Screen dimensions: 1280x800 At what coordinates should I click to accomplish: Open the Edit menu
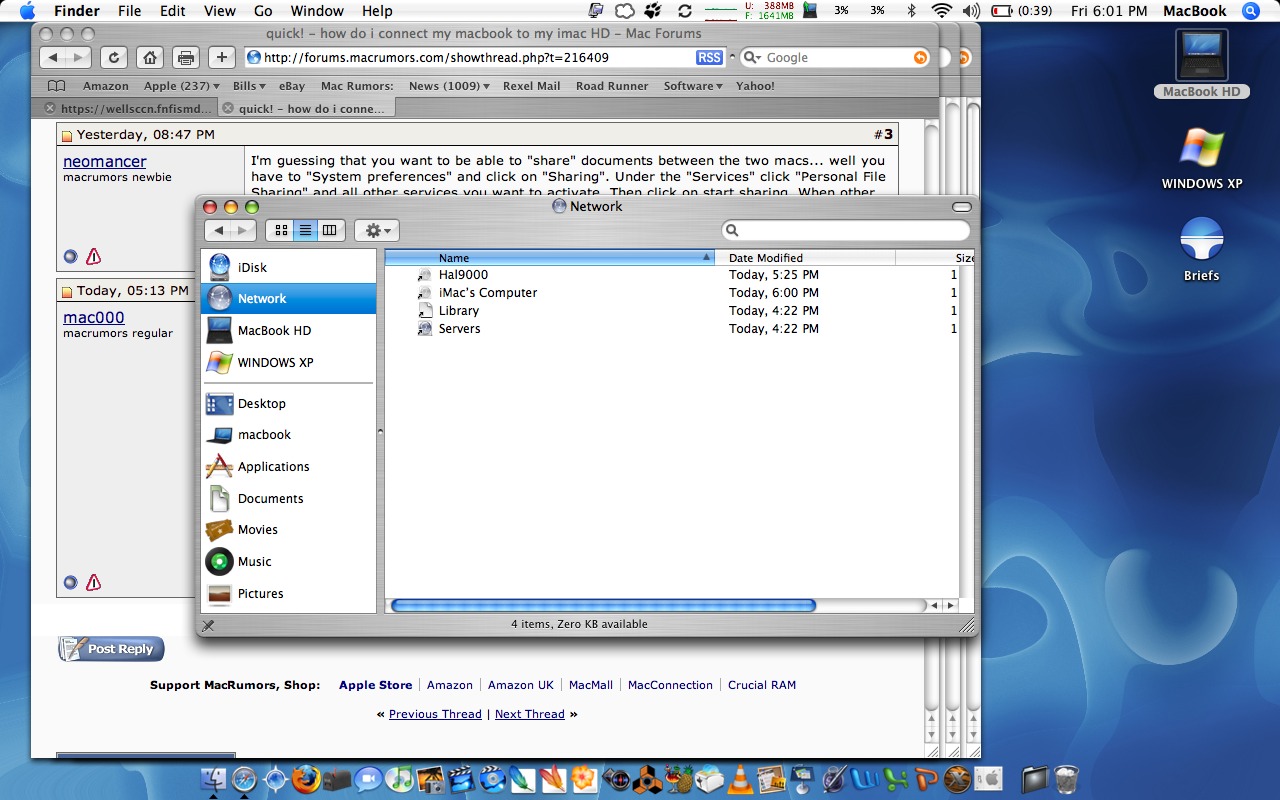tap(173, 11)
